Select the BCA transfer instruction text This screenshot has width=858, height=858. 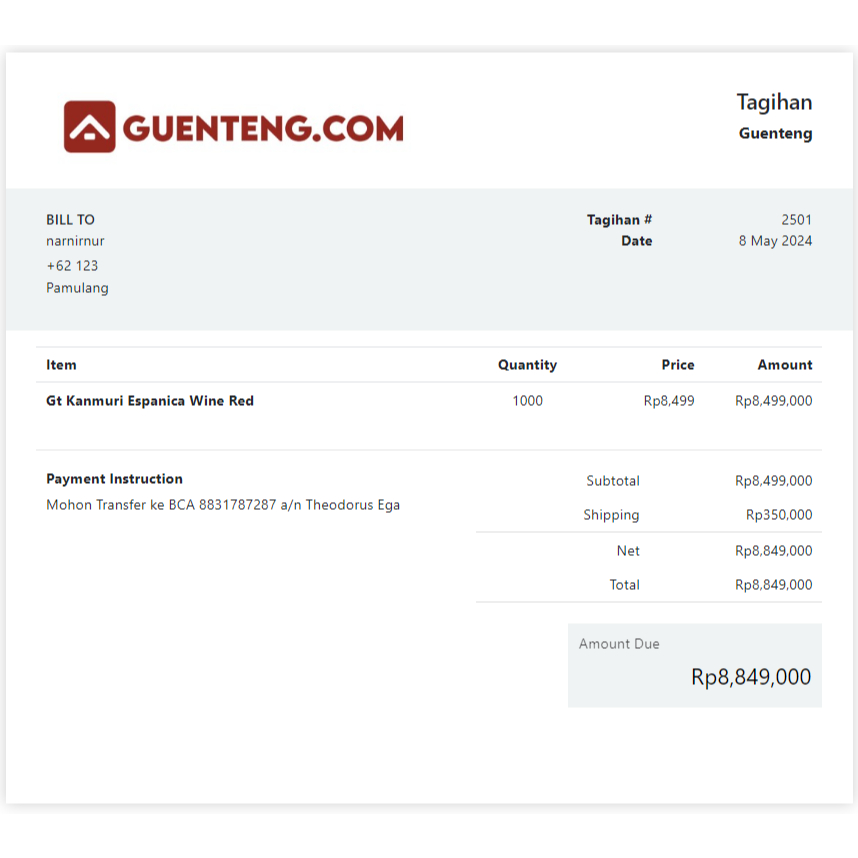coord(223,505)
